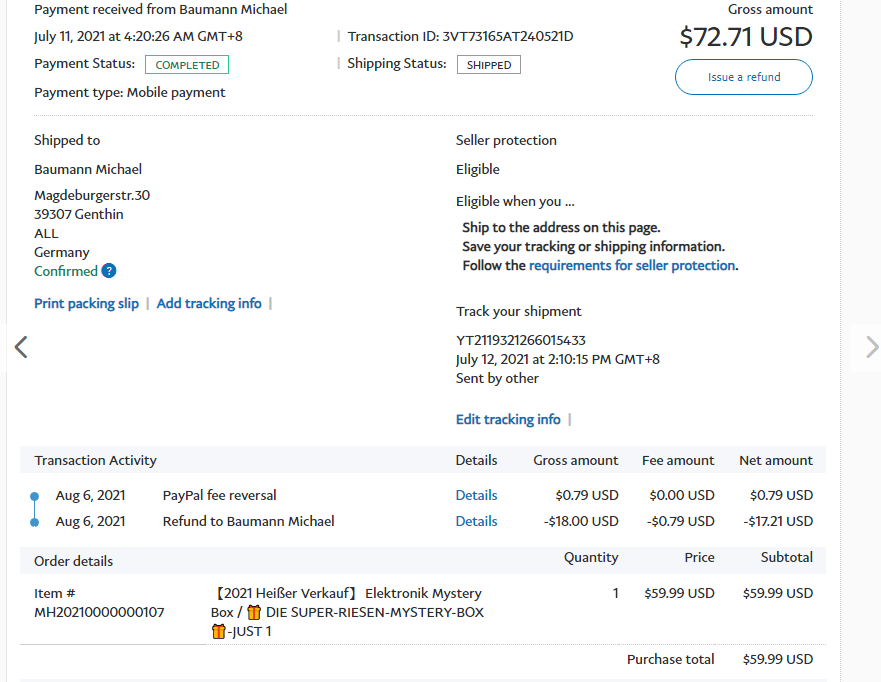Viewport: 881px width, 682px height.
Task: Click the PayPal fee reversal timeline dot
Action: [x=34, y=495]
